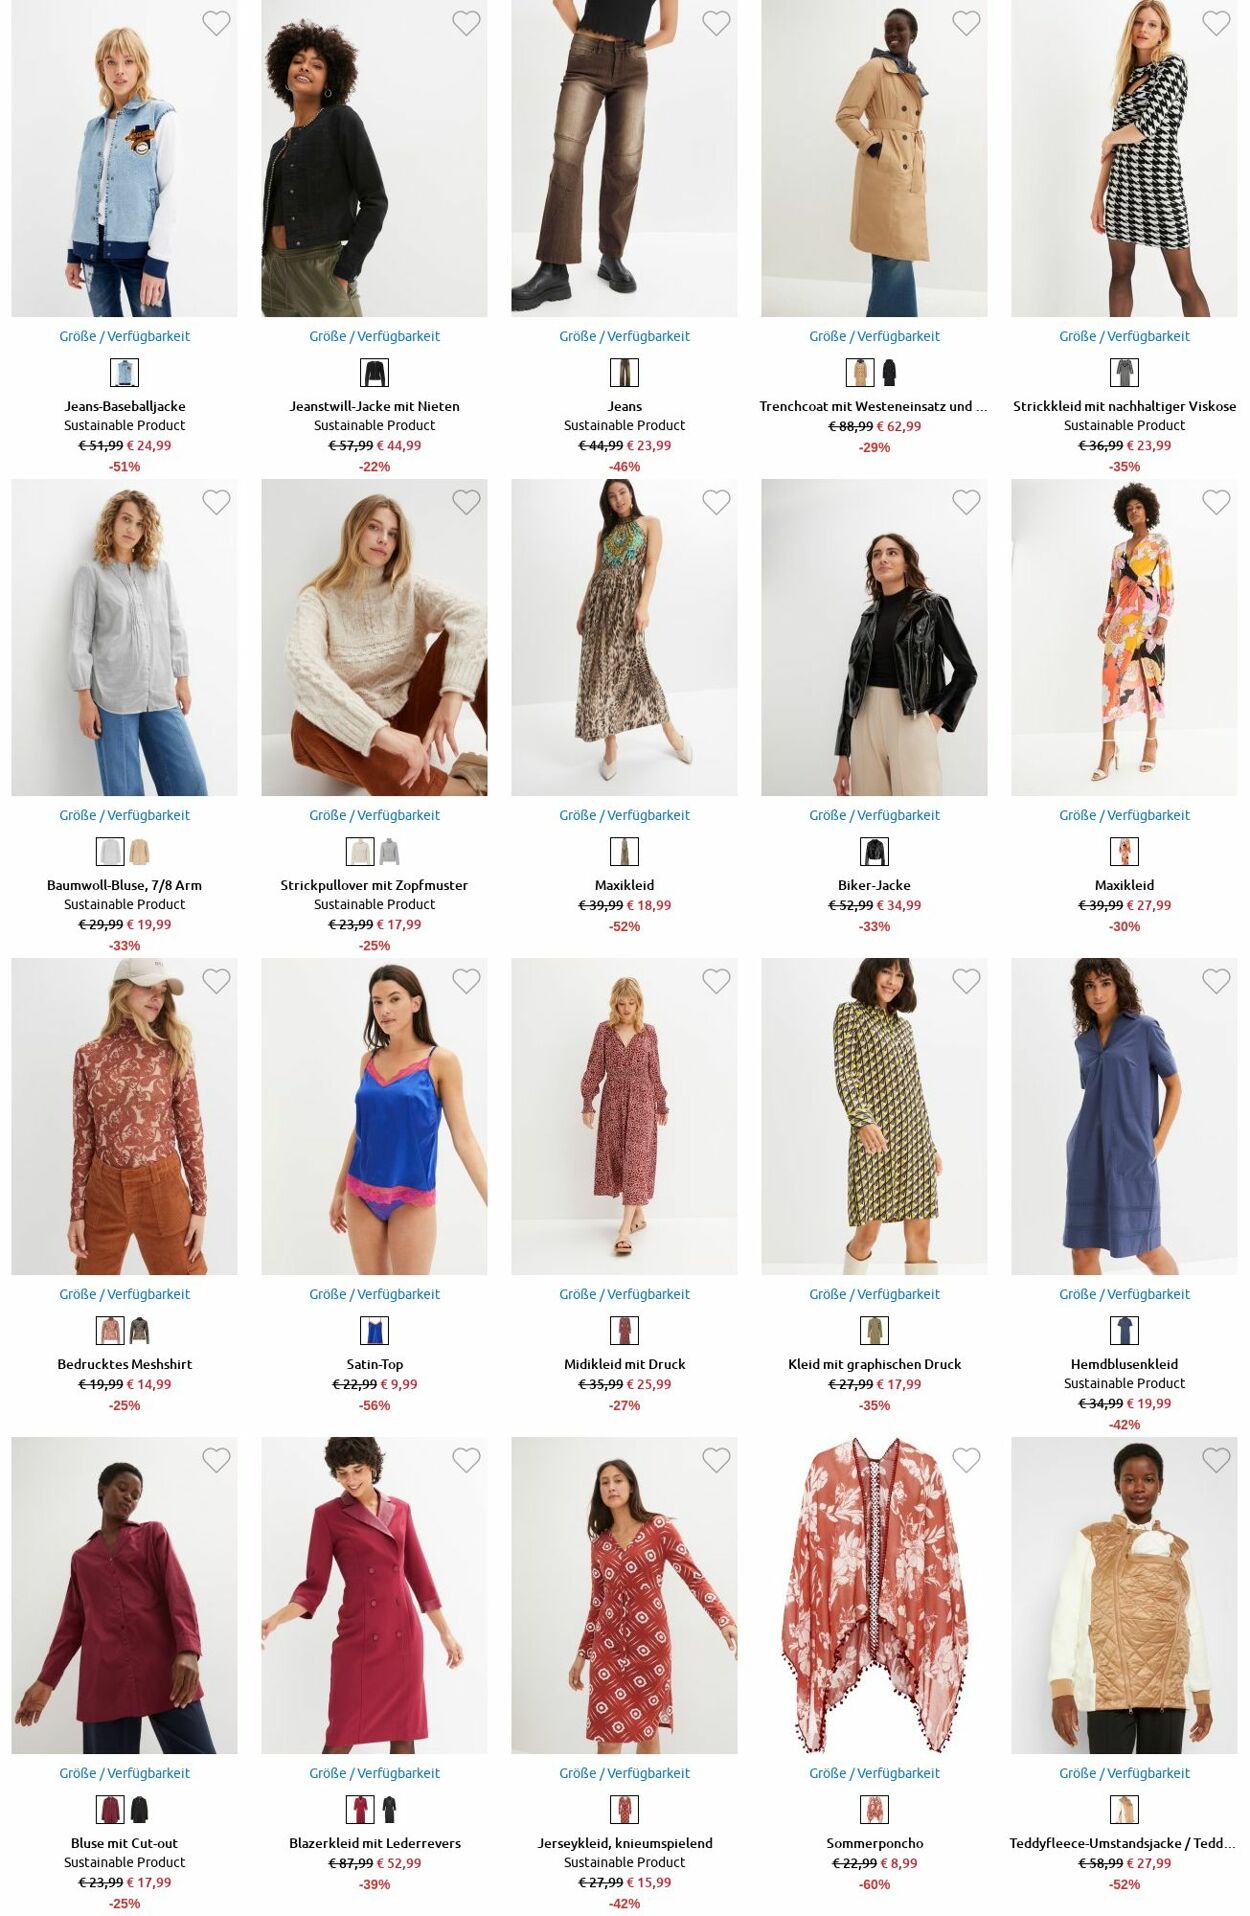Favorite the Jeans-Baseballjacke with its heart icon
This screenshot has width=1250, height=1916.
tap(216, 23)
